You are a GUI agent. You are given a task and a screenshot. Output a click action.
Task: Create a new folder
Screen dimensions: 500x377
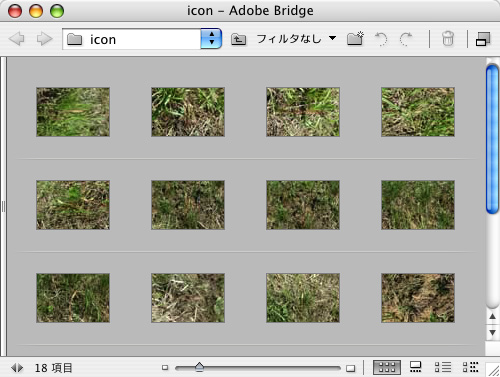355,39
